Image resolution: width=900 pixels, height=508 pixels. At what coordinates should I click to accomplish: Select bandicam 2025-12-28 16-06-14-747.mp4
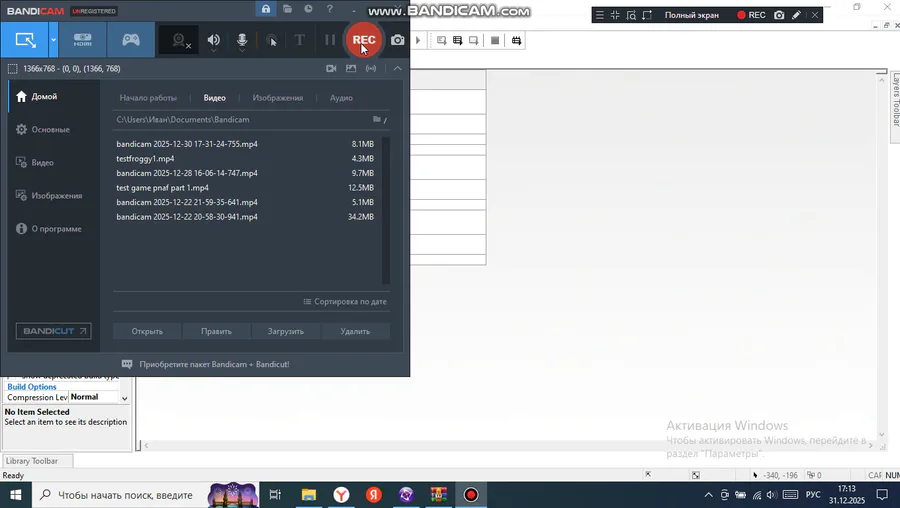(x=245, y=173)
